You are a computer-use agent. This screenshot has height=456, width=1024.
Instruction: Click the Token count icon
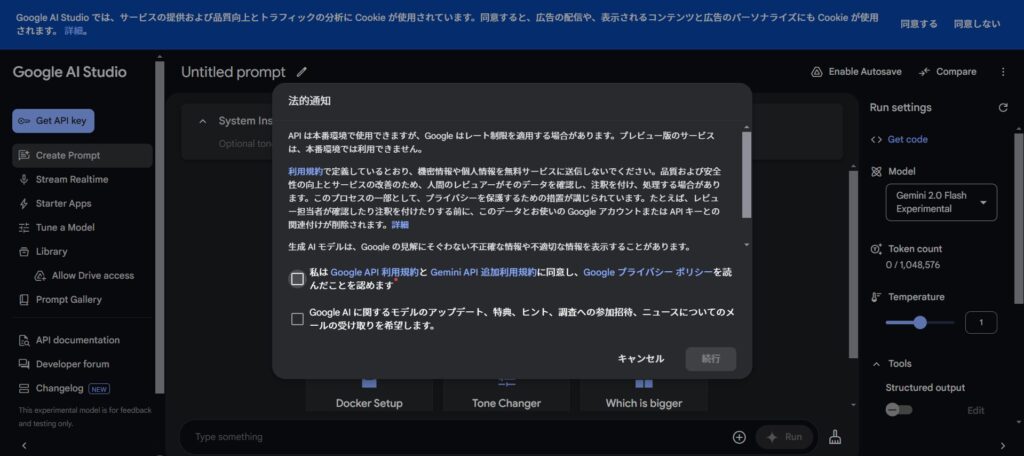tap(876, 249)
